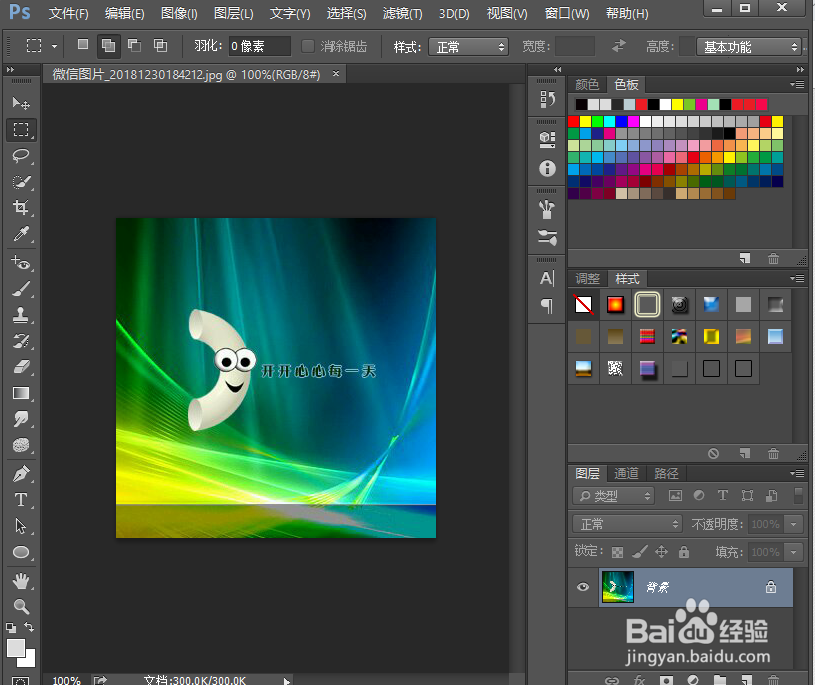Select the Horizontal Type tool
Screen dimensions: 815x685
[x=21, y=500]
